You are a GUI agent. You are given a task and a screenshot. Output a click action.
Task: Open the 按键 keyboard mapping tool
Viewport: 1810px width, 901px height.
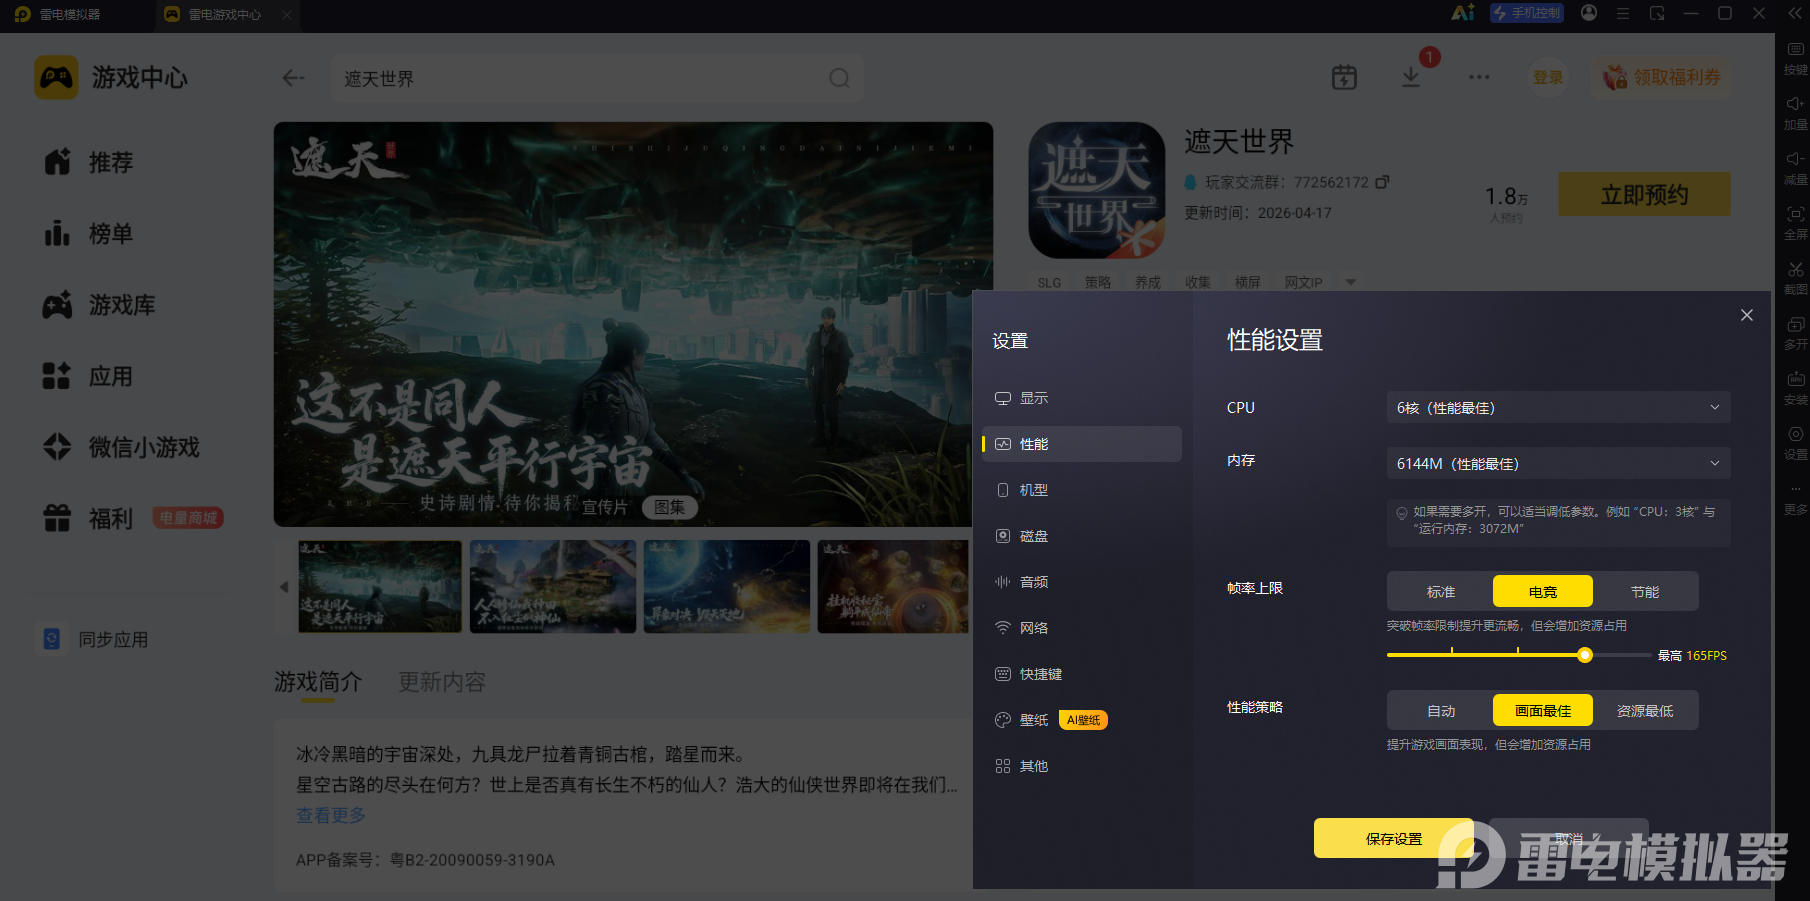(x=1796, y=58)
